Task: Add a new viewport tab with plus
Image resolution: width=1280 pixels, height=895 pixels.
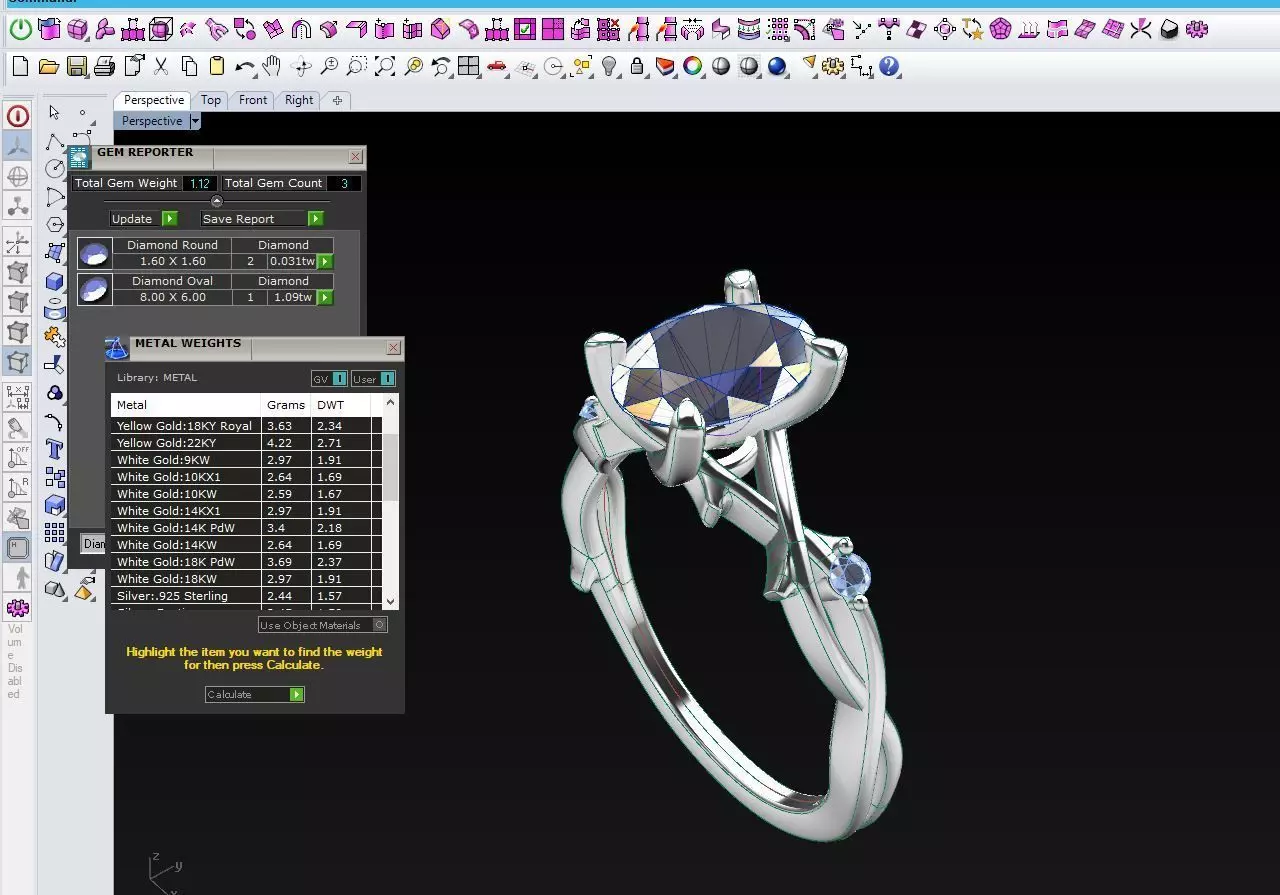Action: click(x=337, y=100)
